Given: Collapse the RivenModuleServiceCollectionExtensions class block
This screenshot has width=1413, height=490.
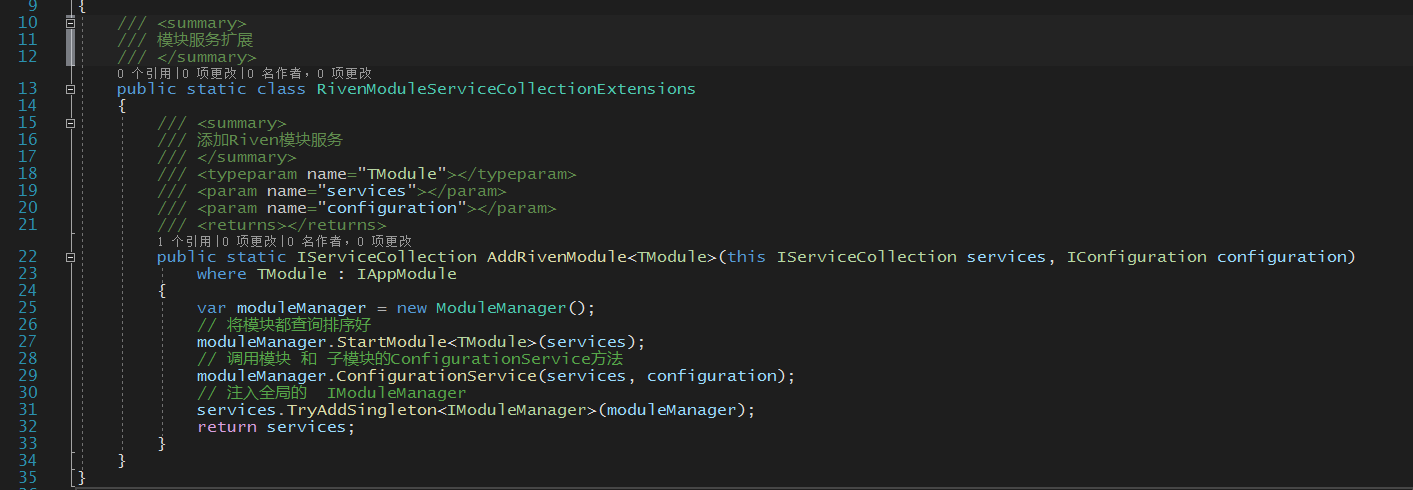Looking at the screenshot, I should (70, 89).
